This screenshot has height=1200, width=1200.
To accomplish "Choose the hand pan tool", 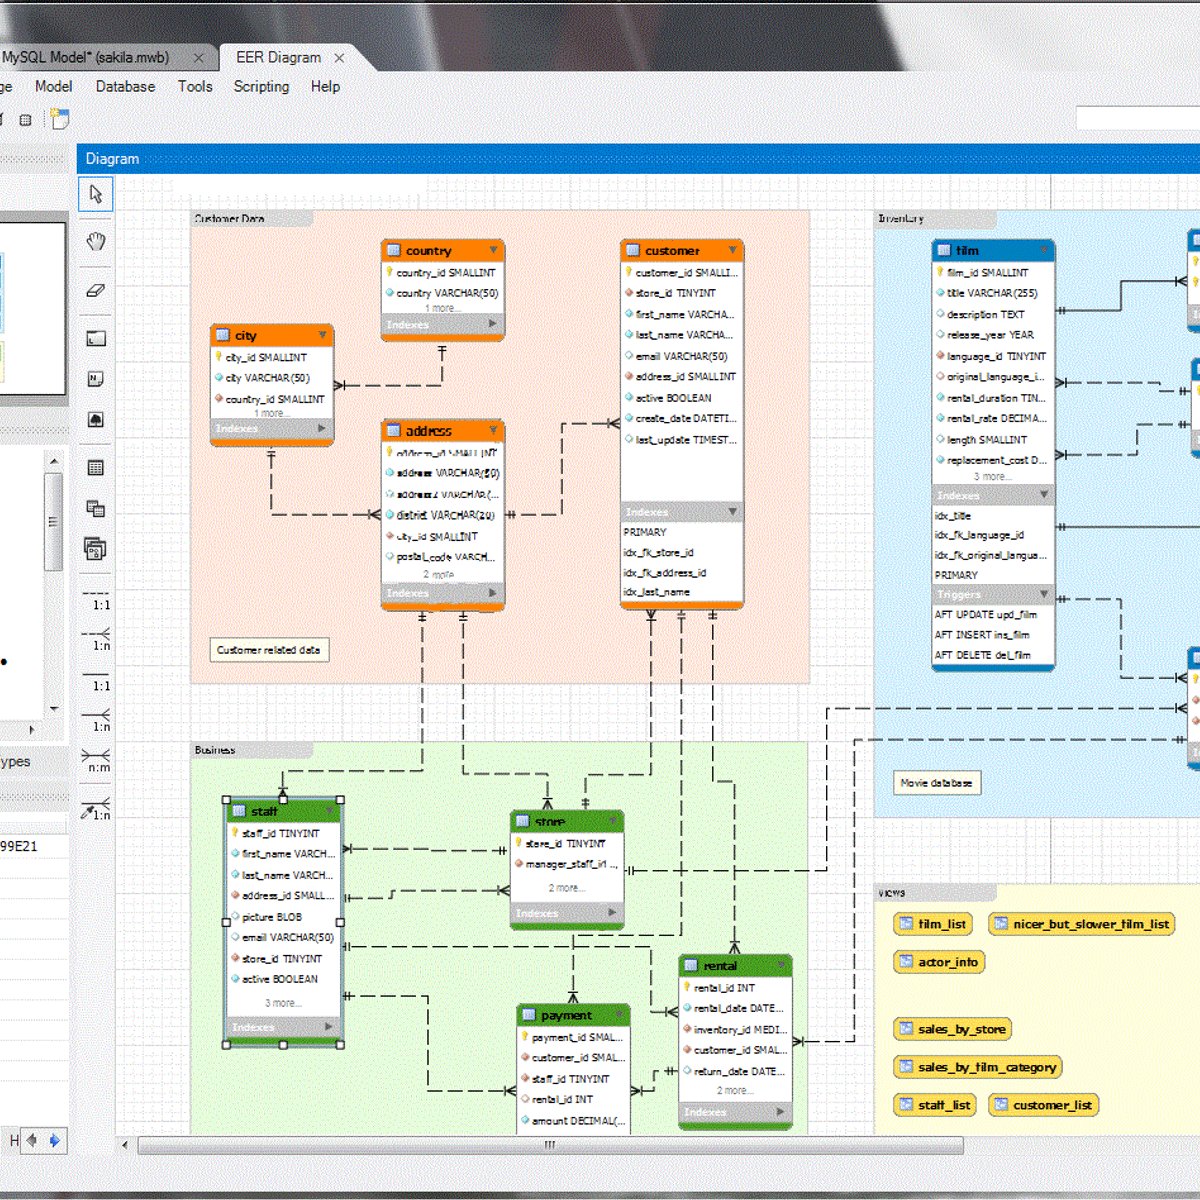I will pyautogui.click(x=95, y=240).
